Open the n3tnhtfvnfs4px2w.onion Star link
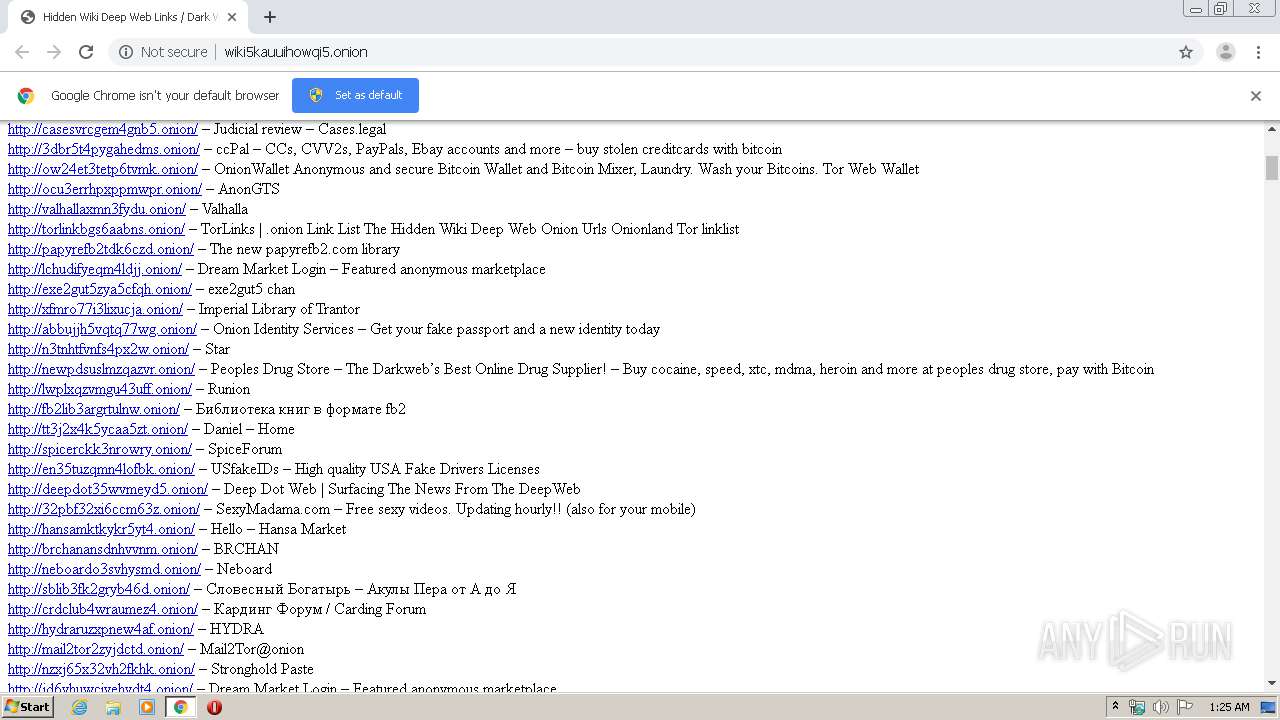Image resolution: width=1280 pixels, height=720 pixels. click(98, 349)
